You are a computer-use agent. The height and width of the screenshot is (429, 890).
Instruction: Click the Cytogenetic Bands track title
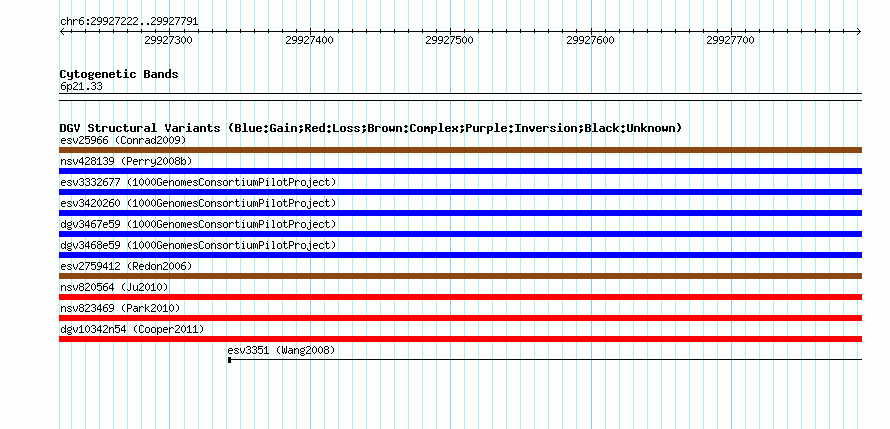coord(119,74)
